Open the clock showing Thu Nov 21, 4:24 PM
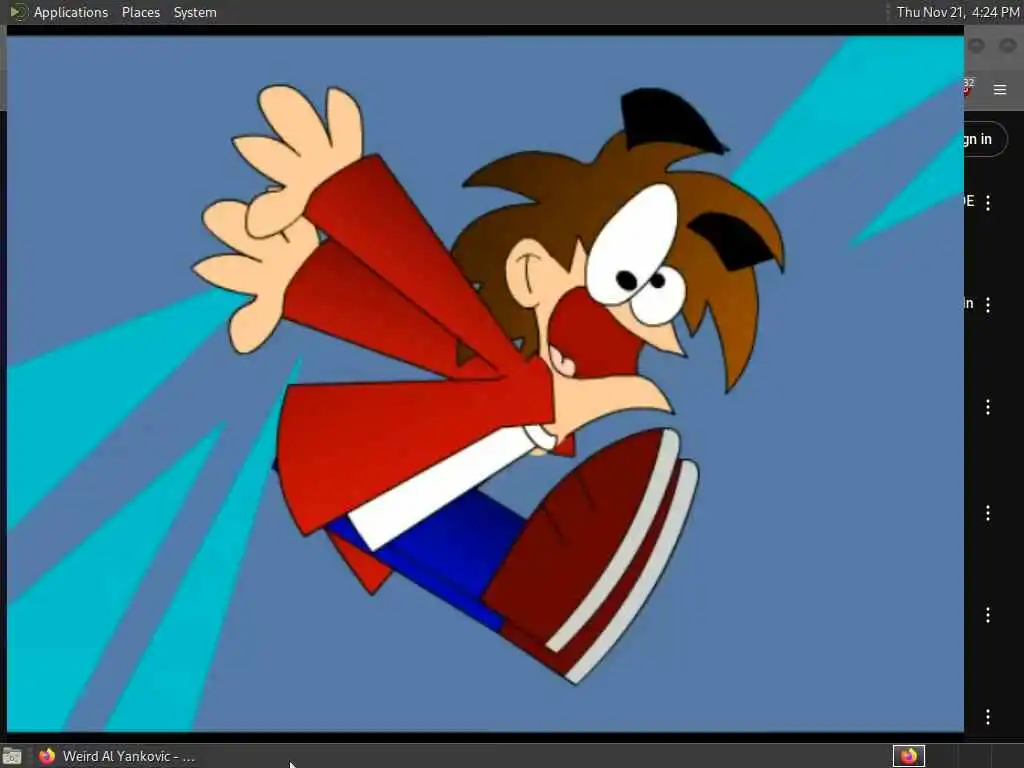The height and width of the screenshot is (768, 1024). (x=957, y=12)
